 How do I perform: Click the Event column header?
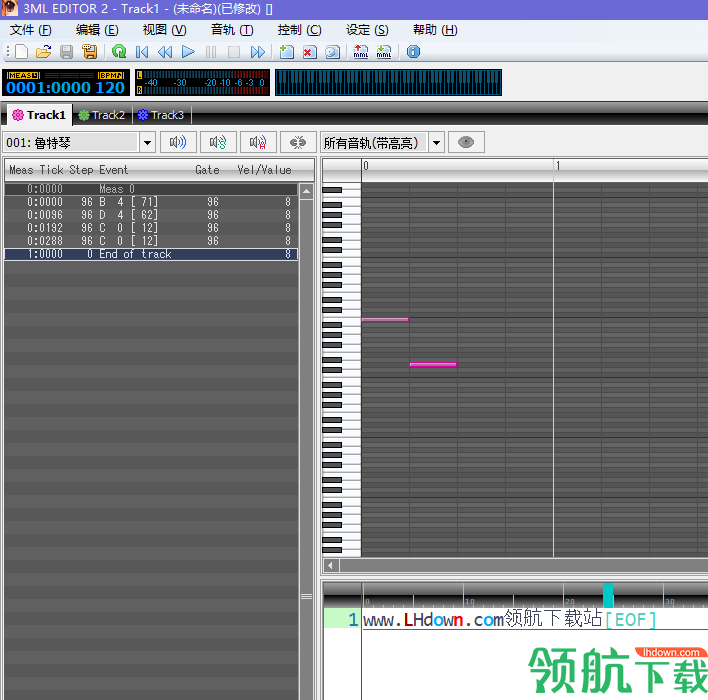click(114, 170)
